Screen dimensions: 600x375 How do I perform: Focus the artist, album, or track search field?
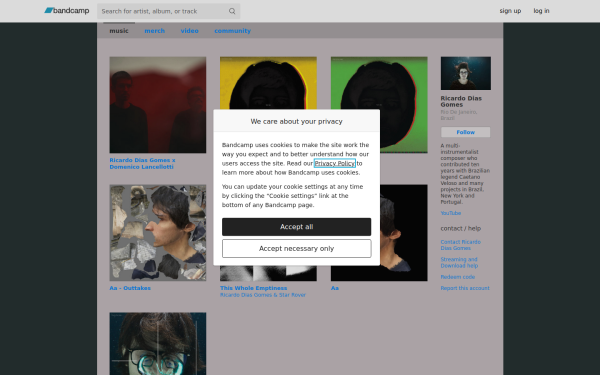(x=168, y=11)
